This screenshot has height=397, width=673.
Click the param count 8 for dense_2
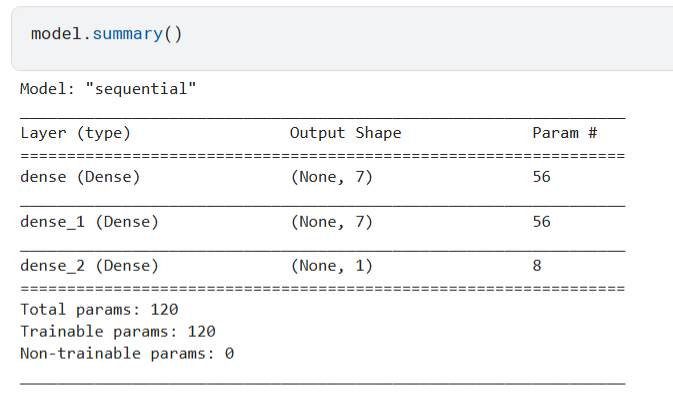pos(537,266)
